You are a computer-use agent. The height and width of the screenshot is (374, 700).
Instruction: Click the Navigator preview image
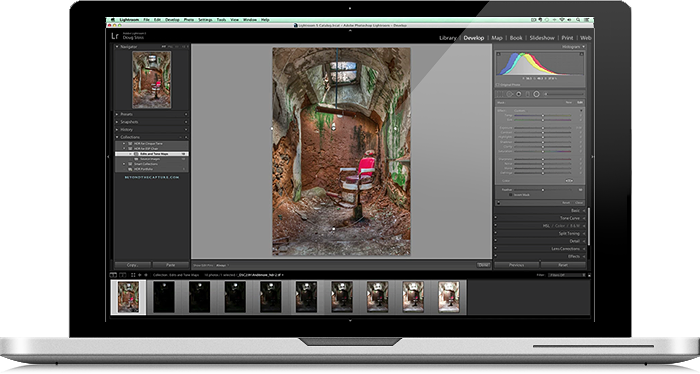pyautogui.click(x=151, y=79)
